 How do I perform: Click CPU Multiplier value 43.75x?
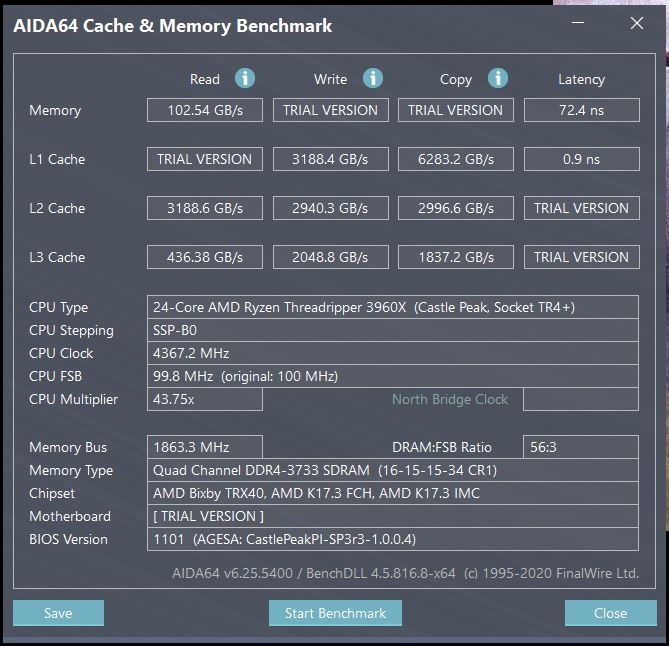pos(205,399)
